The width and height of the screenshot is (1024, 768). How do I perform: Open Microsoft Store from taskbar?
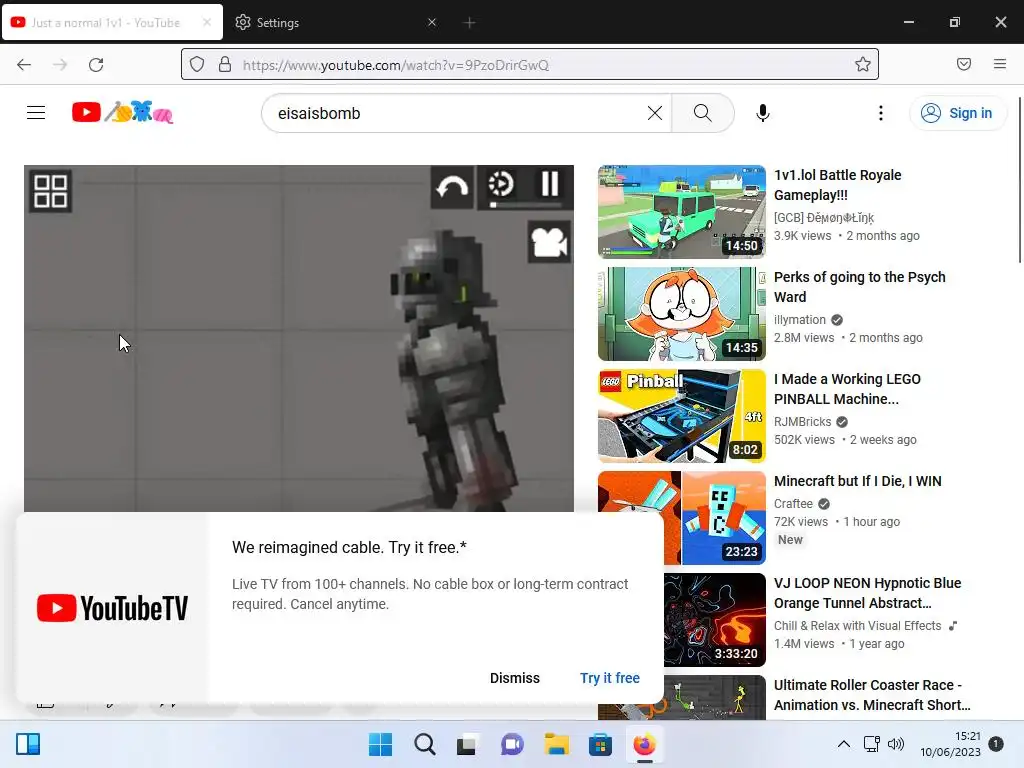click(x=600, y=744)
